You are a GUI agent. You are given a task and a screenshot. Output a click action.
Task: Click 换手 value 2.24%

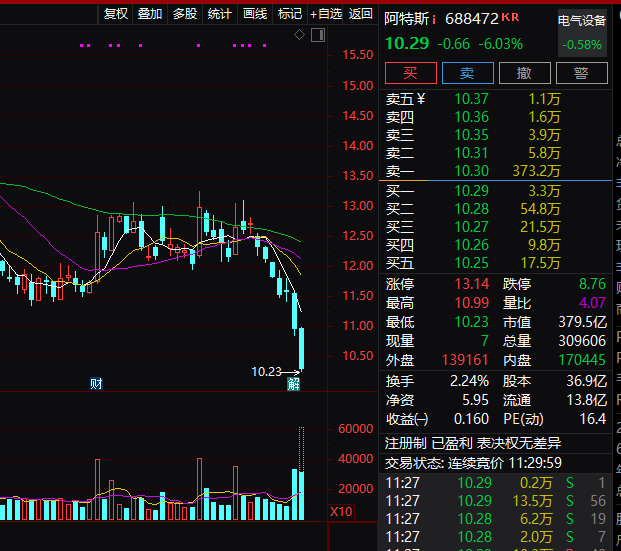(469, 381)
